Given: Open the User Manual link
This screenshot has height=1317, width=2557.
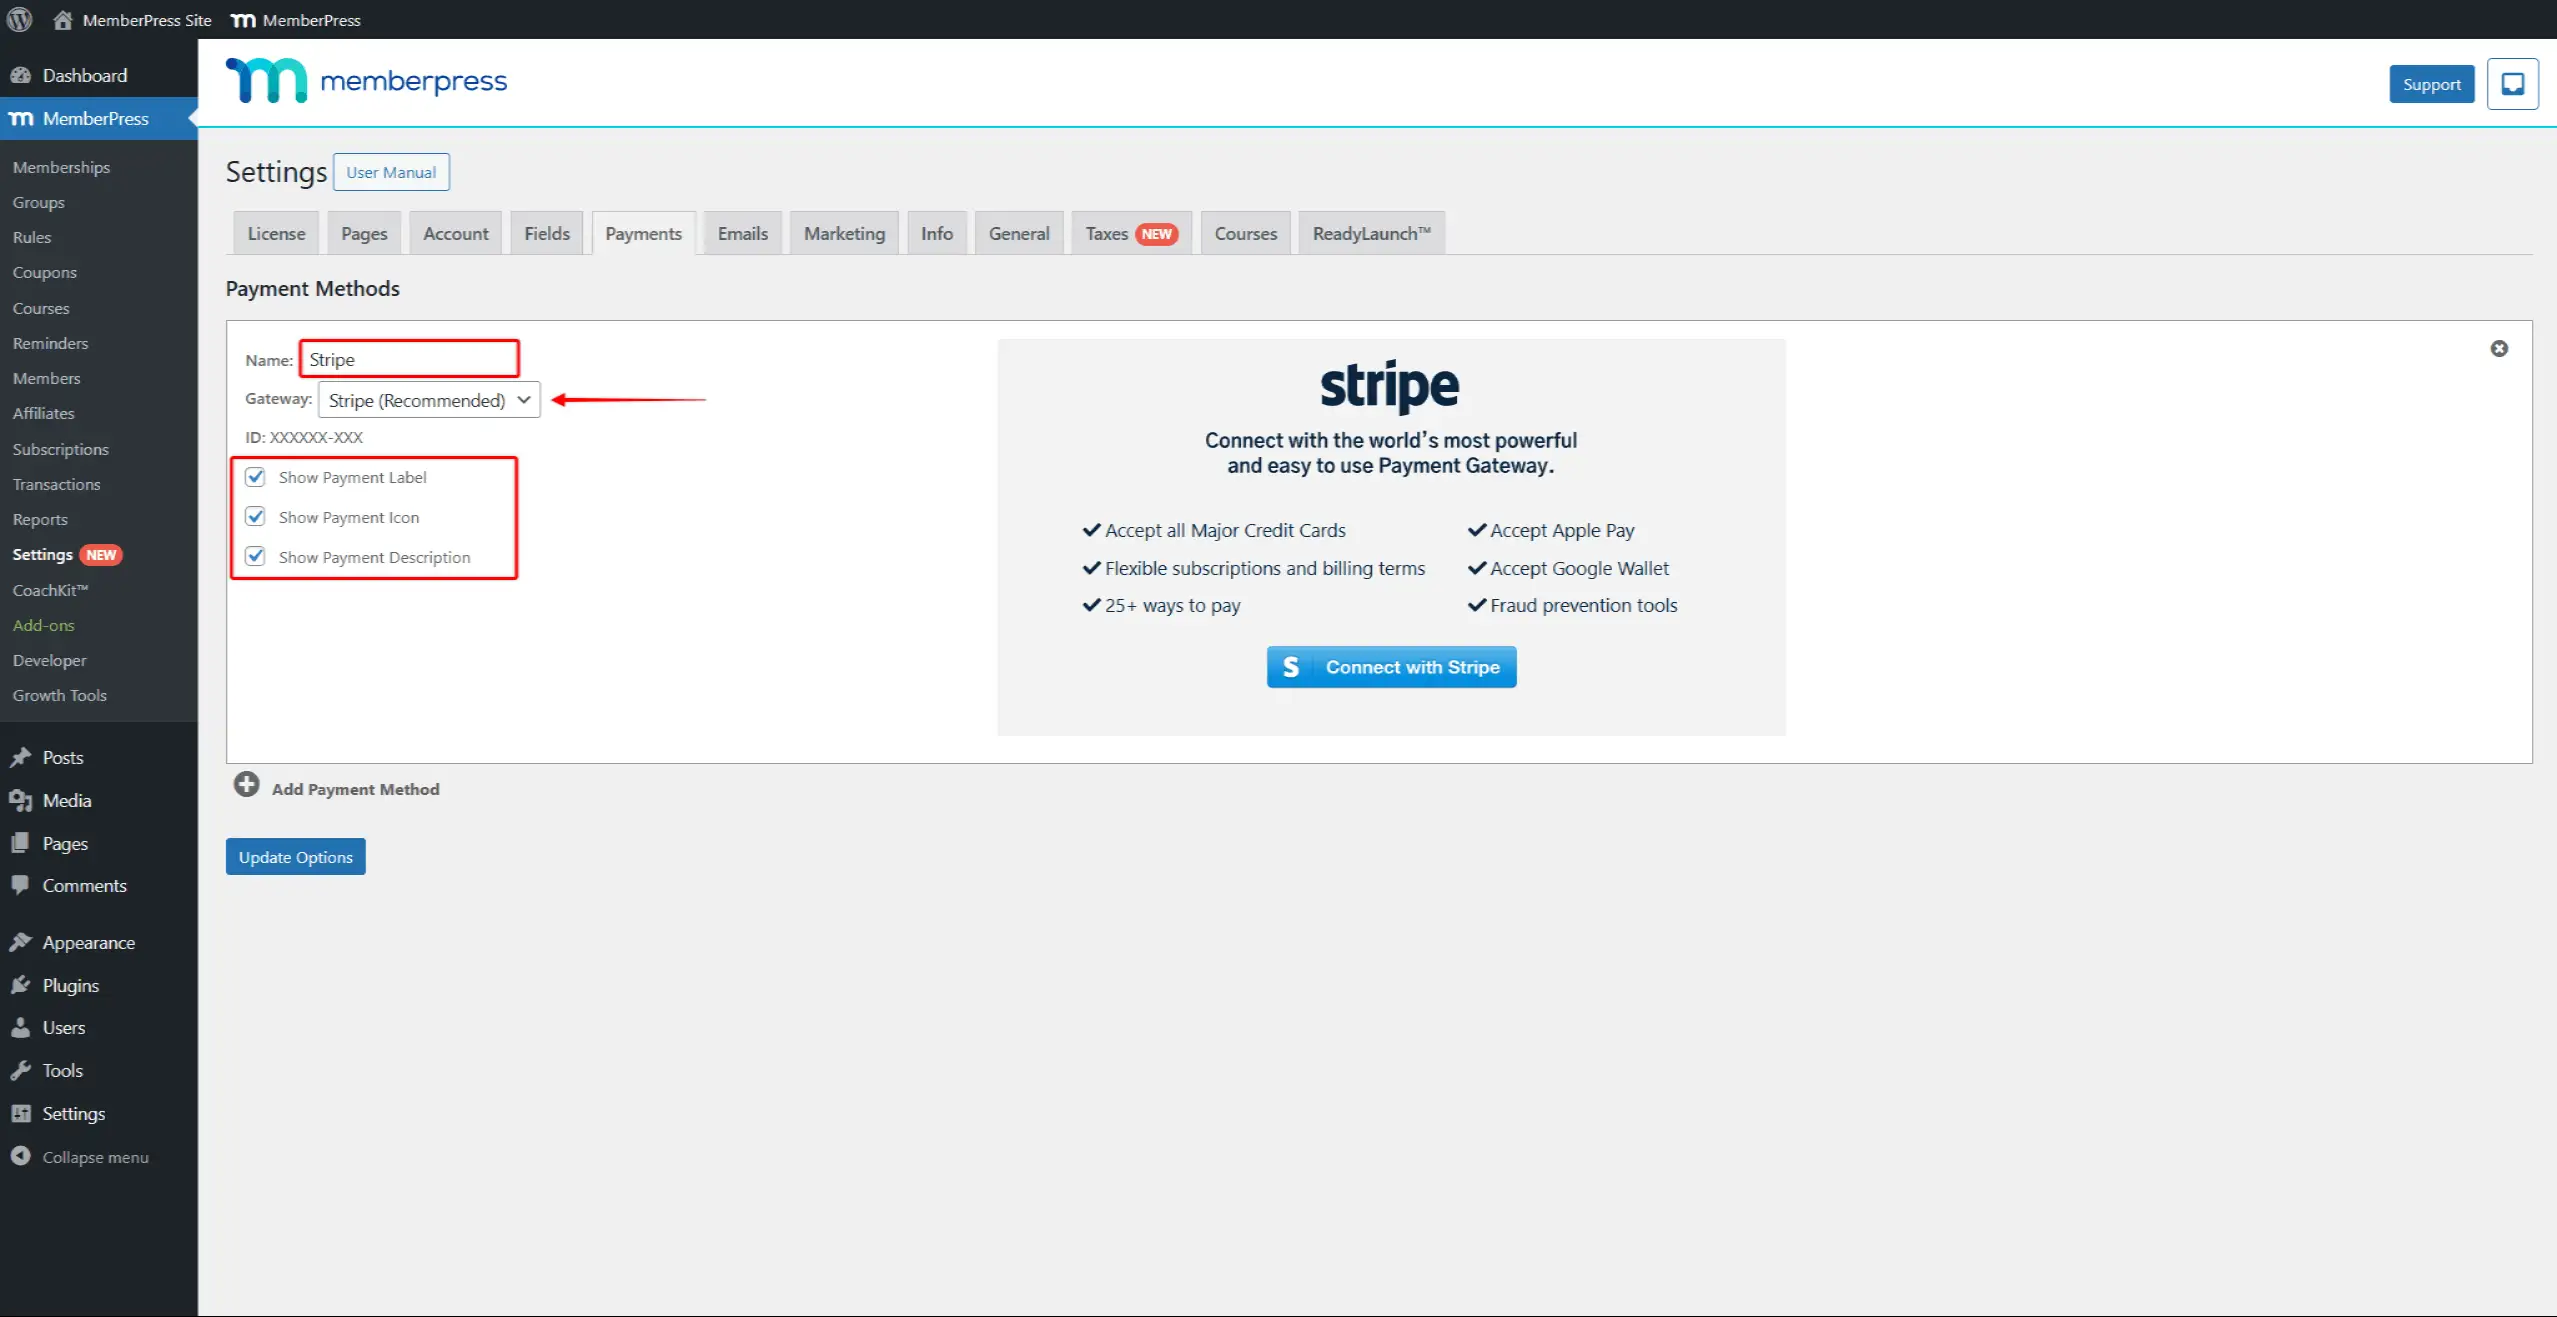Looking at the screenshot, I should pyautogui.click(x=391, y=172).
